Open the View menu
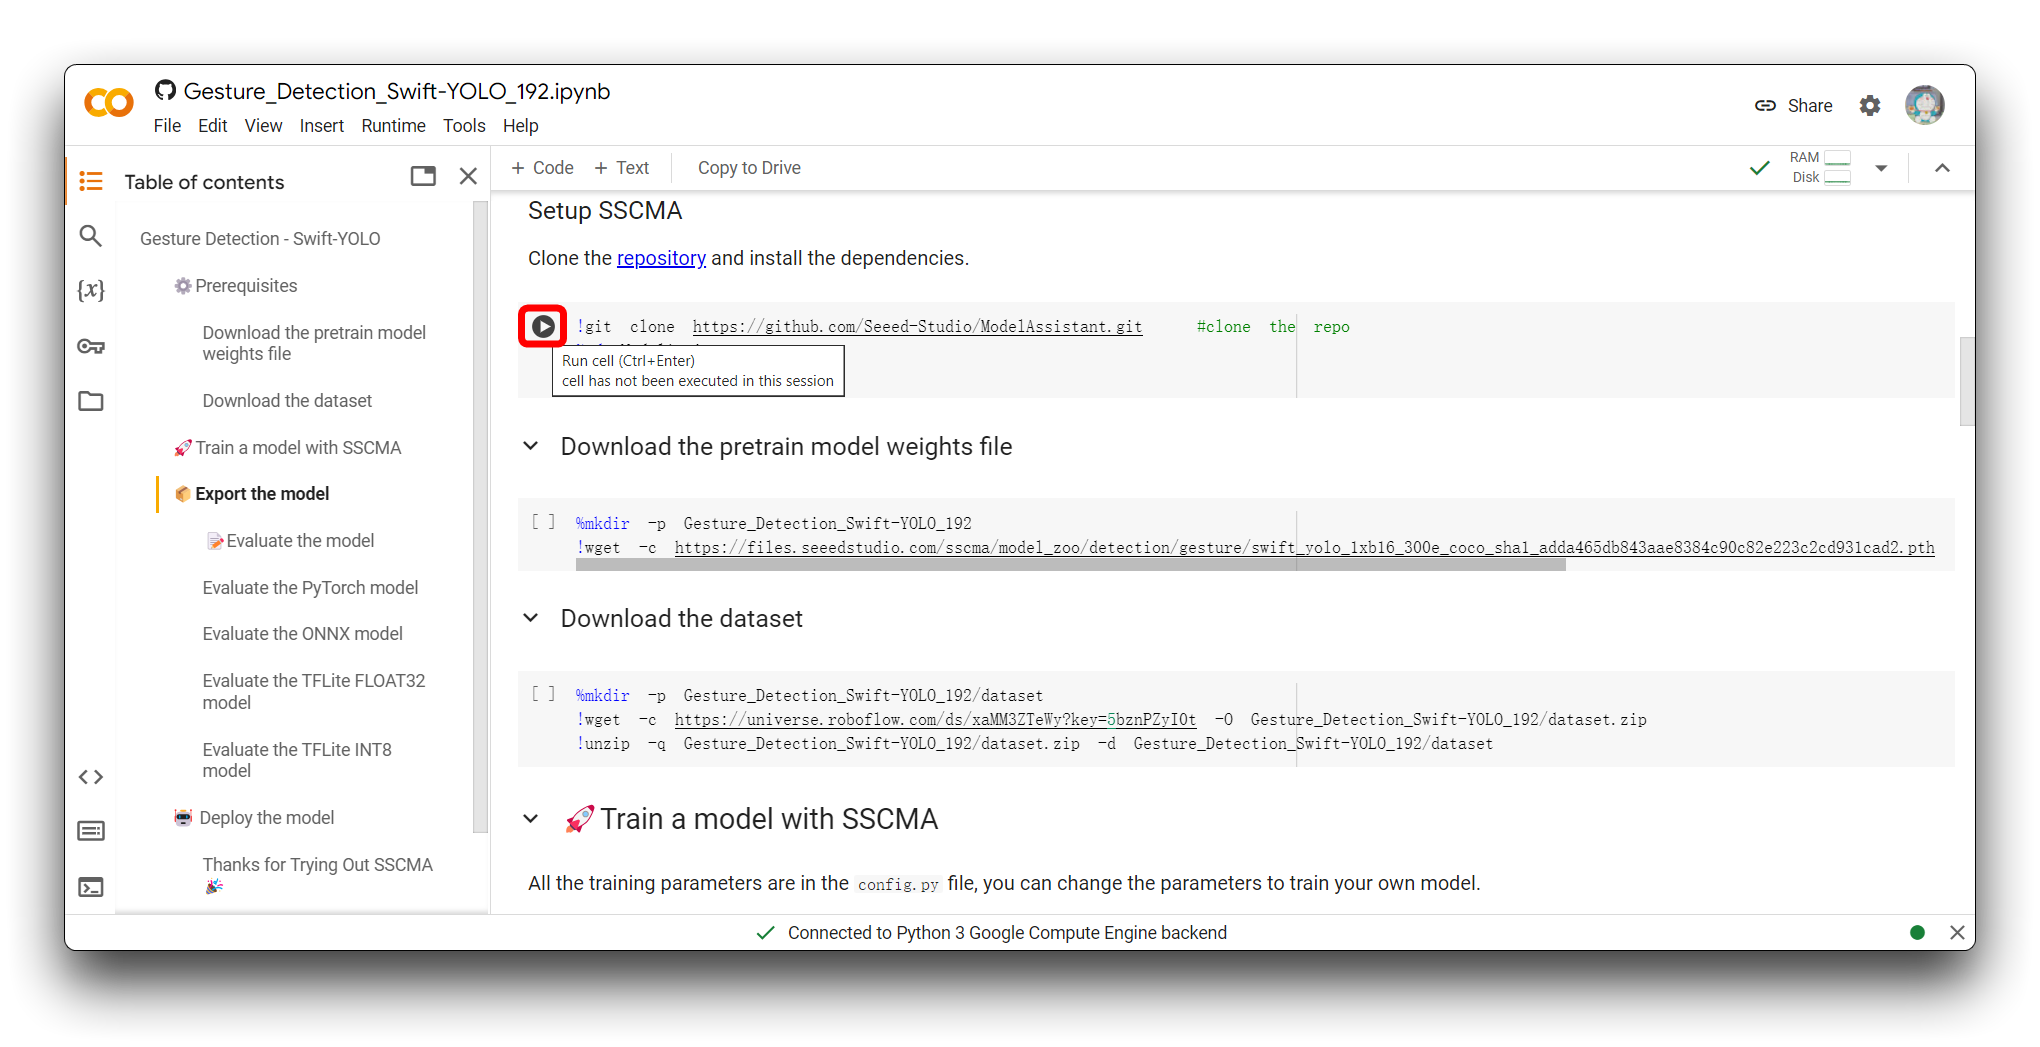This screenshot has width=2040, height=1047. tap(263, 126)
